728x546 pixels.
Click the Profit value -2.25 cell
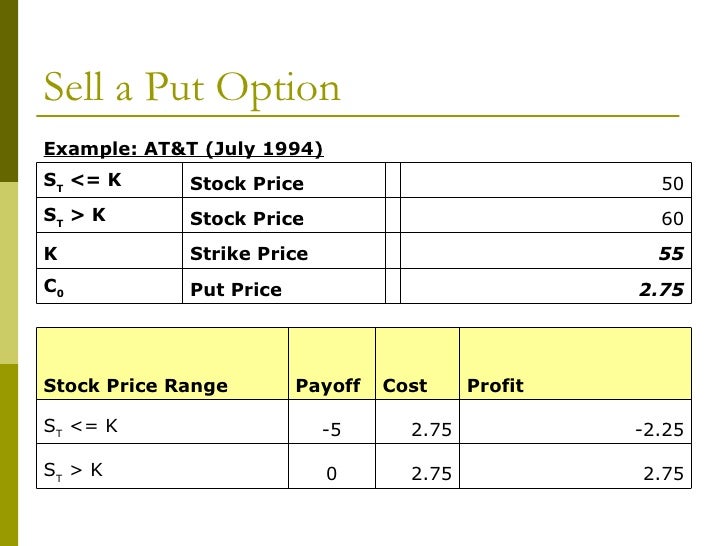point(659,430)
